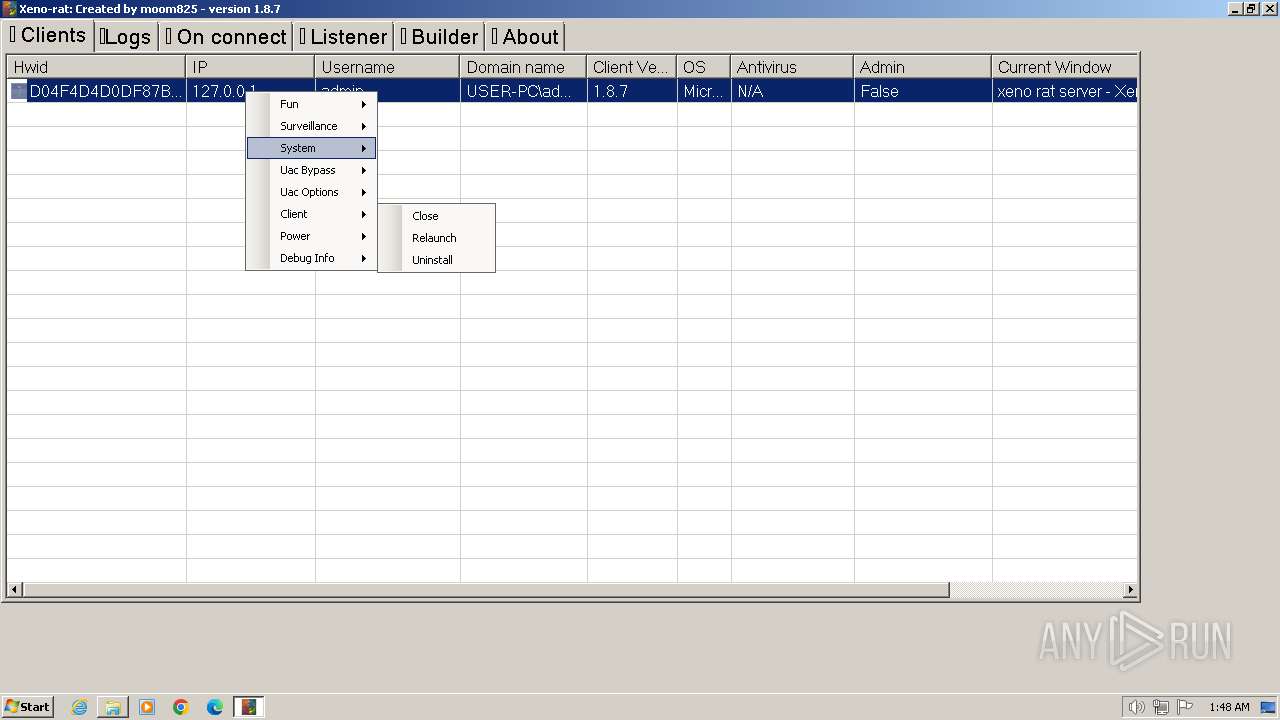Open the Uac Options submenu
Screen dimensions: 1280x720
[x=311, y=192]
